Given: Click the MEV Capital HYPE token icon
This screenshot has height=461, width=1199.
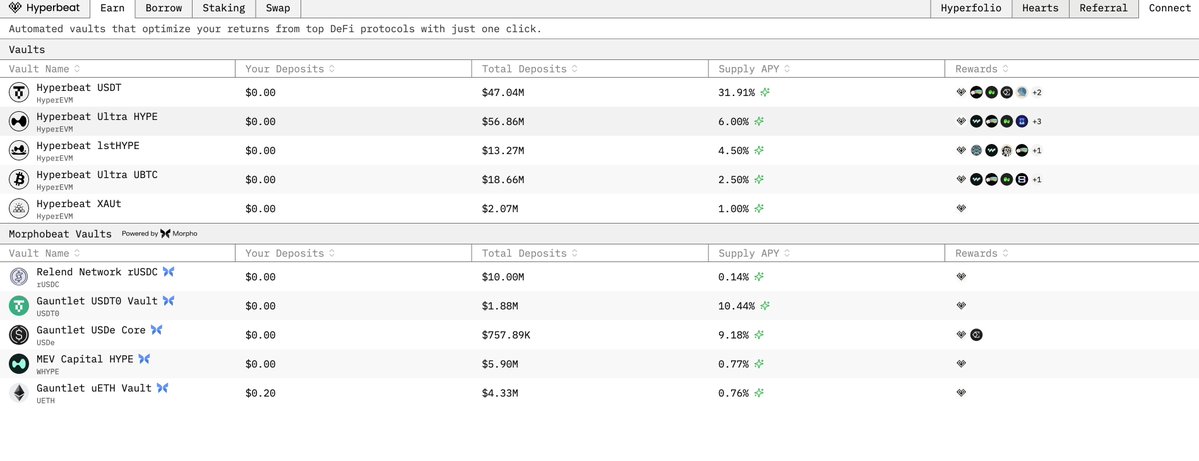Looking at the screenshot, I should coord(18,364).
